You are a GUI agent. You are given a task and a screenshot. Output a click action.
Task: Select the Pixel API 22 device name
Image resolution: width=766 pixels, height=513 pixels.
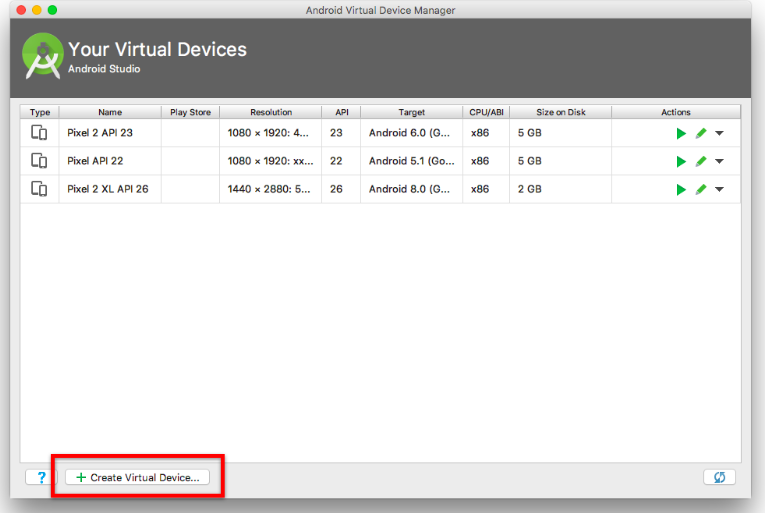[x=95, y=161]
